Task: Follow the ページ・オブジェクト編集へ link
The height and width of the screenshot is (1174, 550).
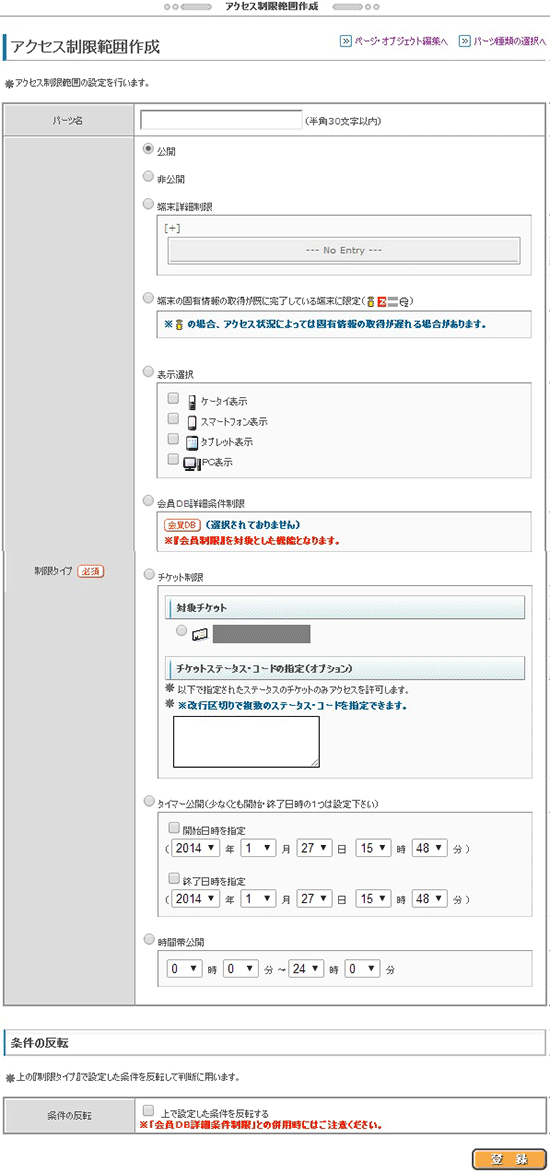Action: point(401,41)
